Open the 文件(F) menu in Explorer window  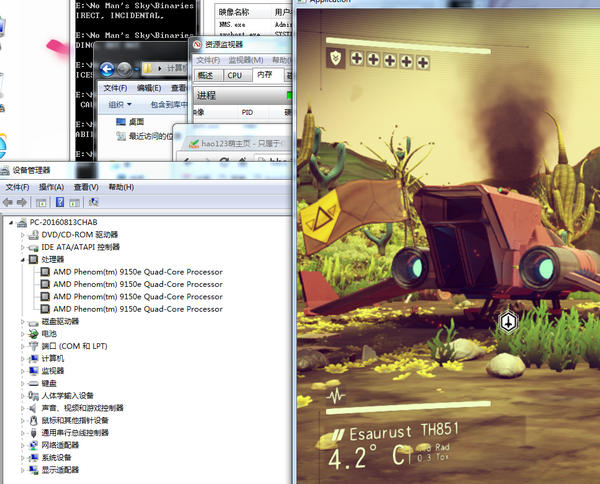pos(115,88)
